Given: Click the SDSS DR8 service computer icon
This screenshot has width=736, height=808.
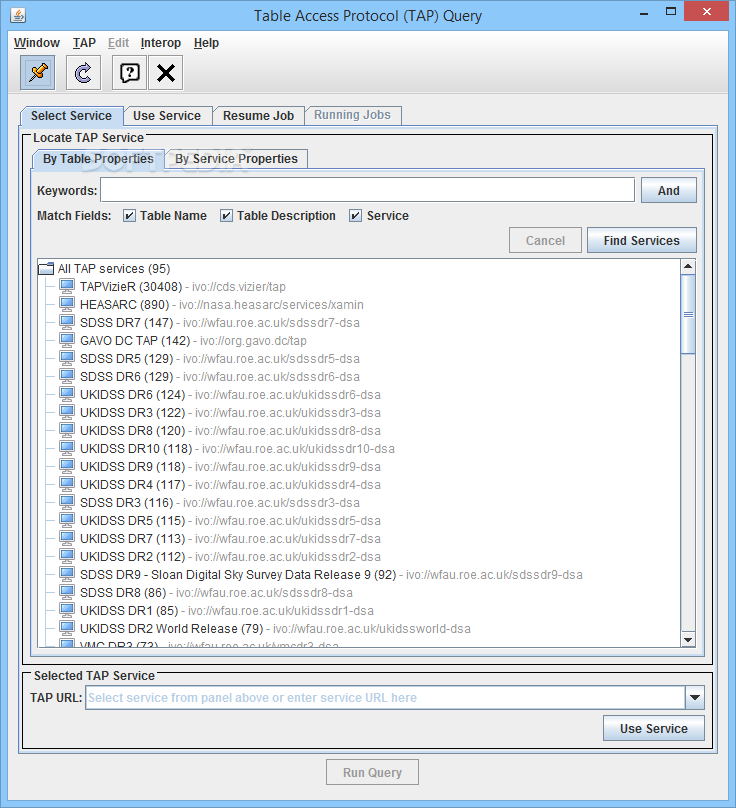Looking at the screenshot, I should pos(67,593).
